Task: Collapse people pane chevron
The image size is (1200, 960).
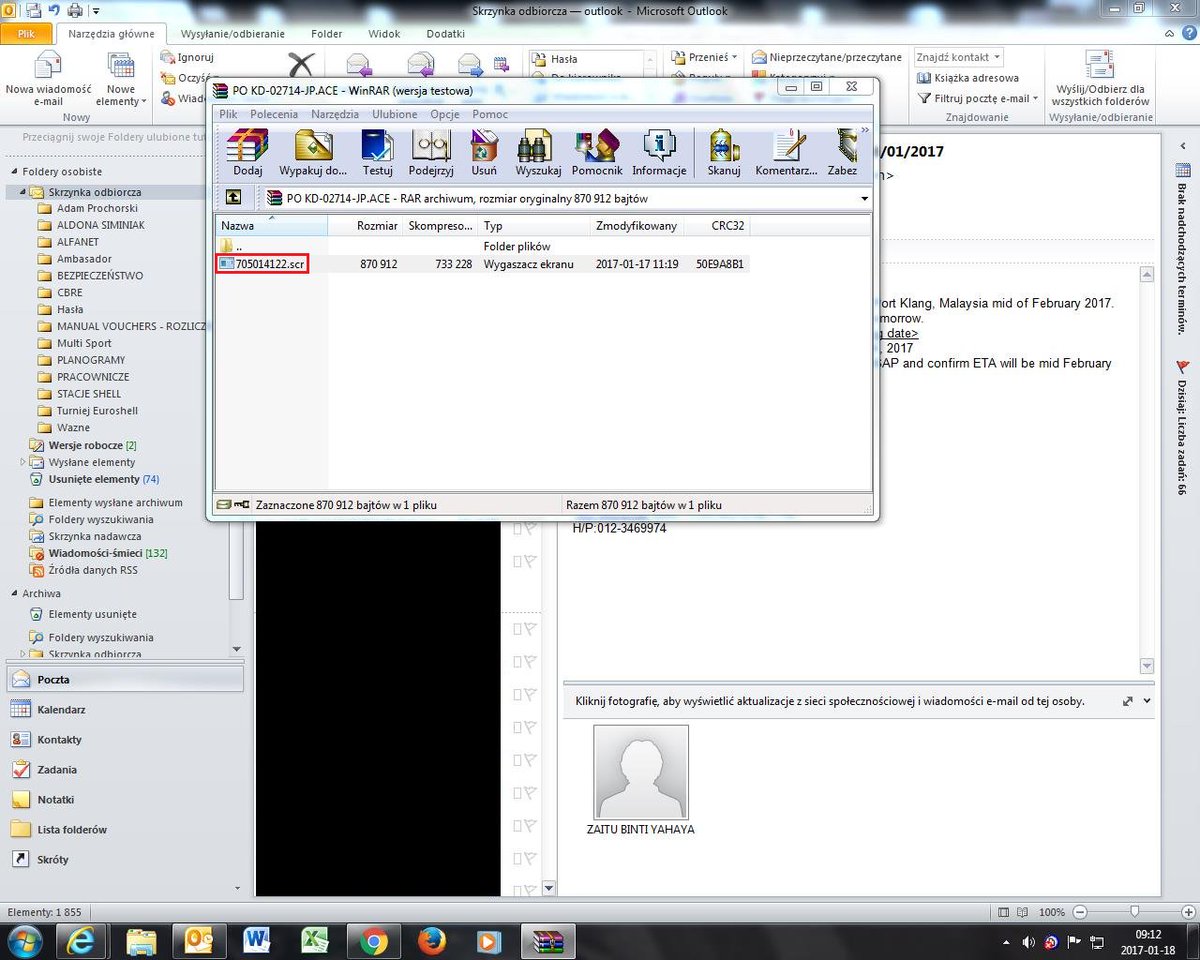Action: click(1147, 701)
